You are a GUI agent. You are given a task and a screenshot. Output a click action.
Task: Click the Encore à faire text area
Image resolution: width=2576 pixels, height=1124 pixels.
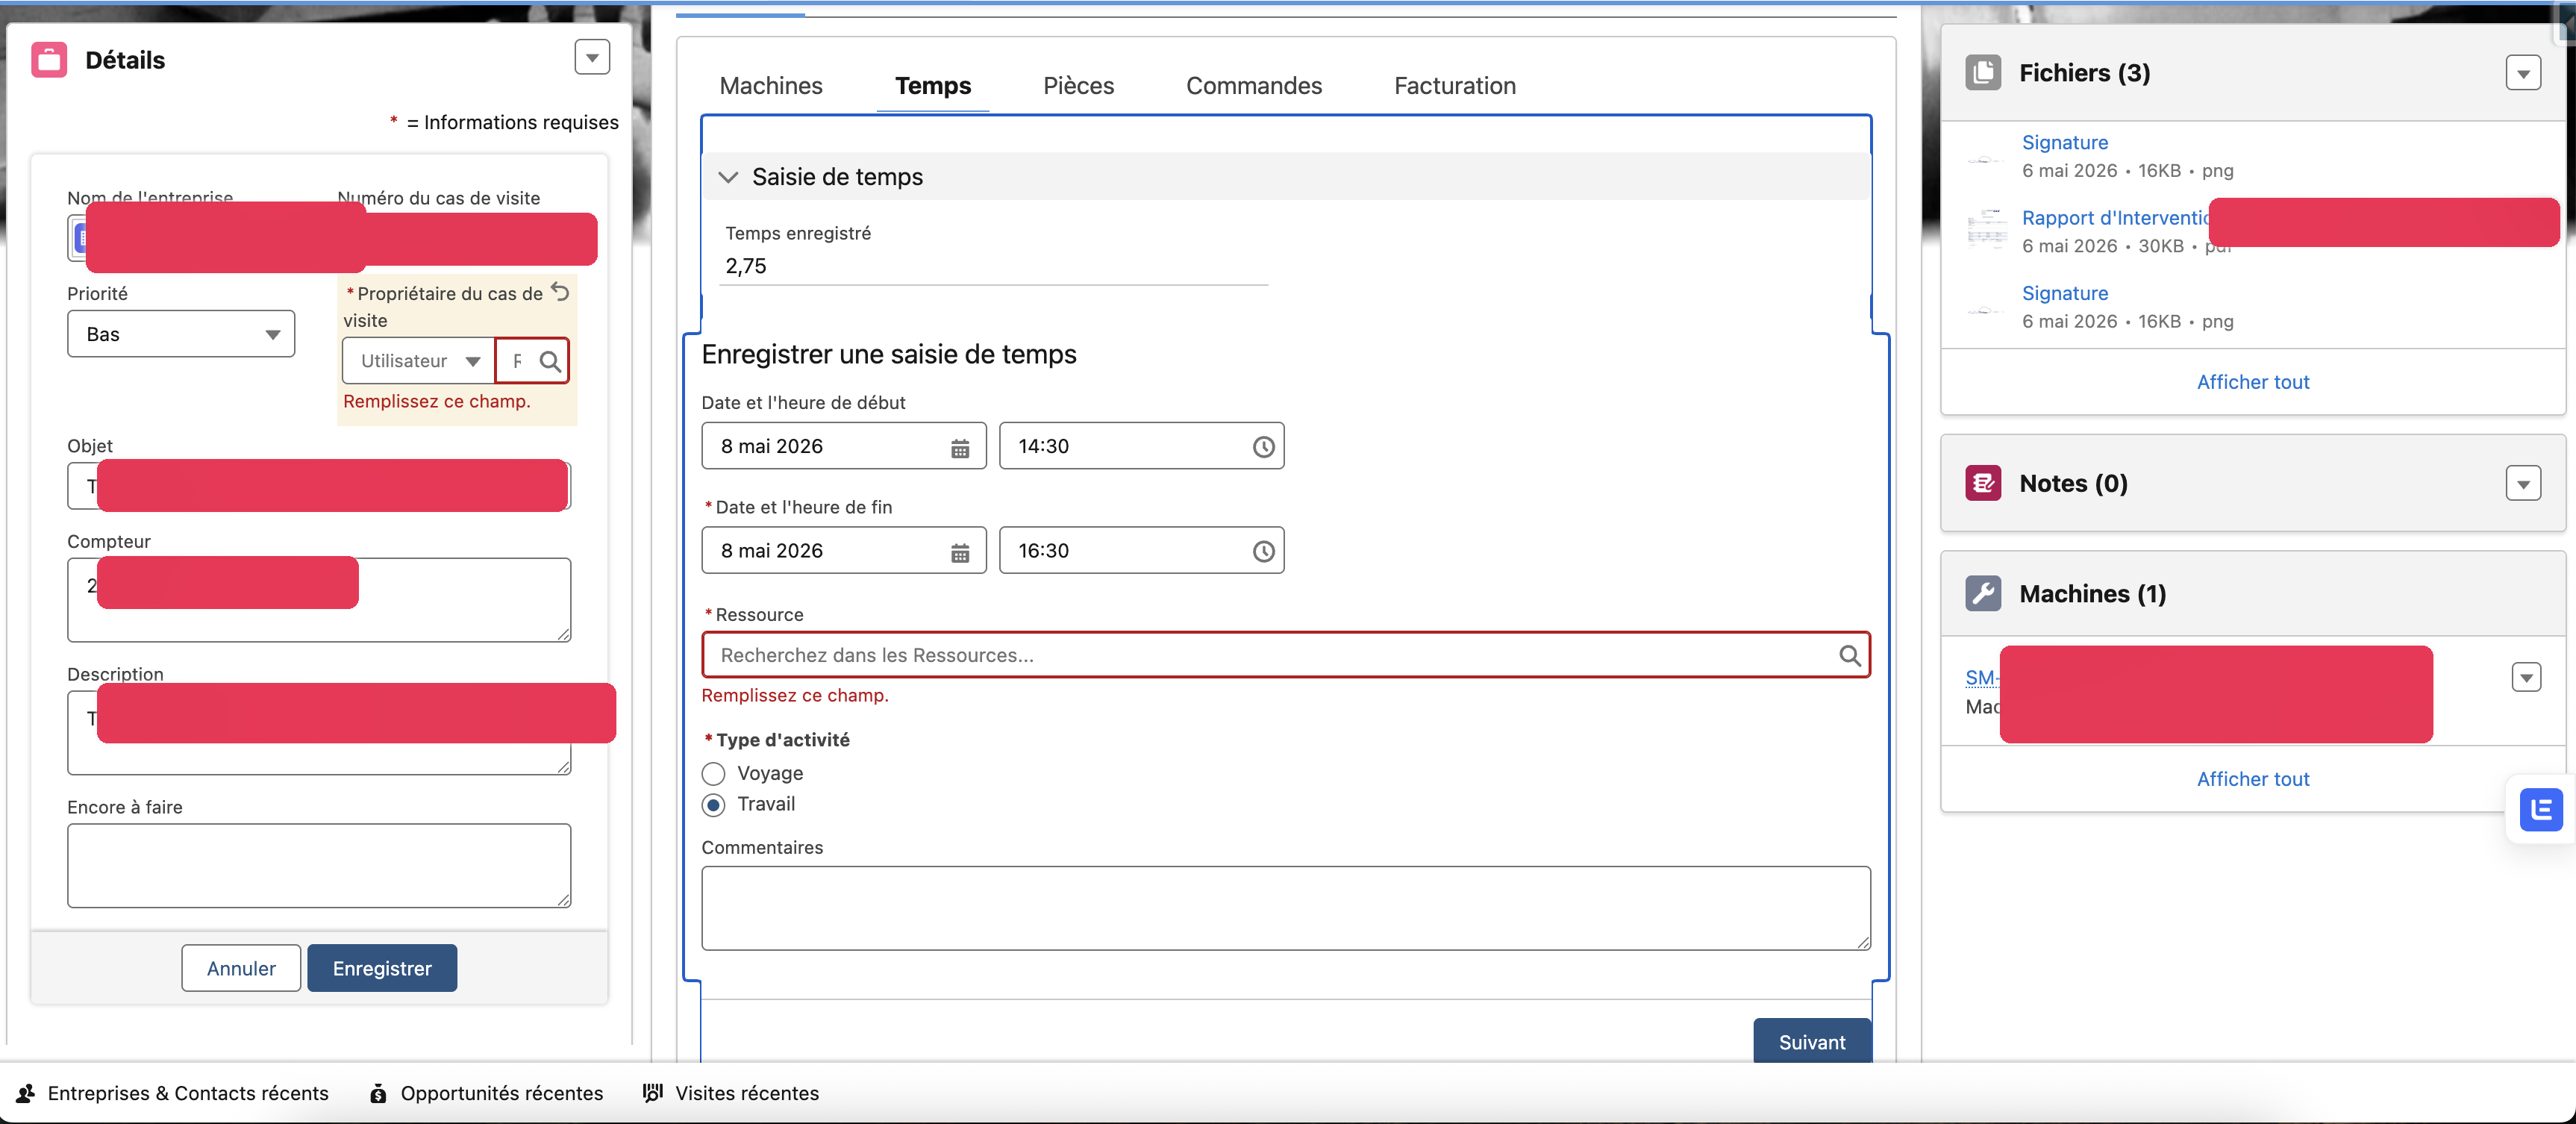coord(319,866)
